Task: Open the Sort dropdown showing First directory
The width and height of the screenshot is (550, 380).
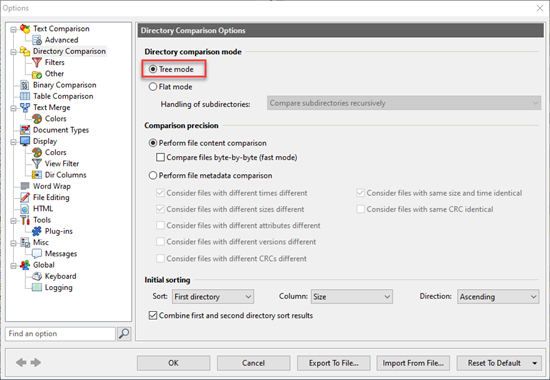Action: (213, 297)
